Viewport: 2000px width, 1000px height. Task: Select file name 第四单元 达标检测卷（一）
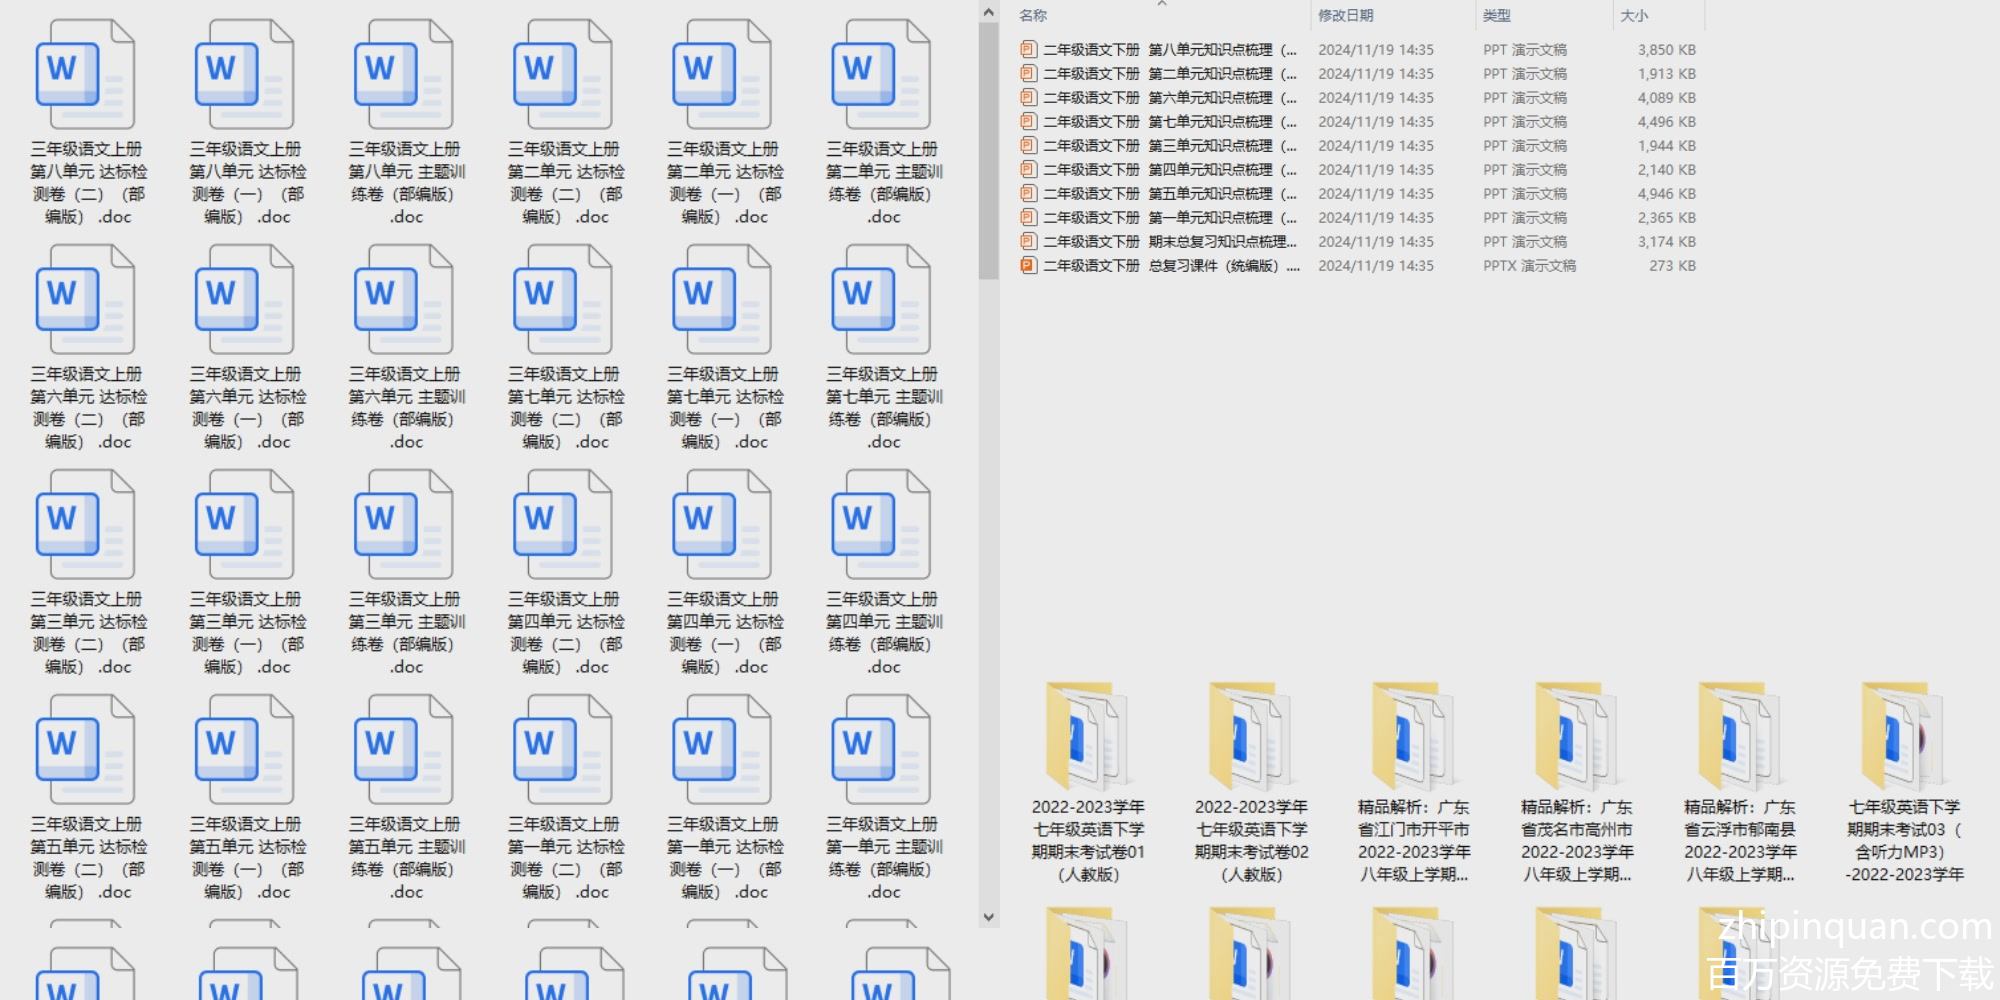click(x=724, y=632)
